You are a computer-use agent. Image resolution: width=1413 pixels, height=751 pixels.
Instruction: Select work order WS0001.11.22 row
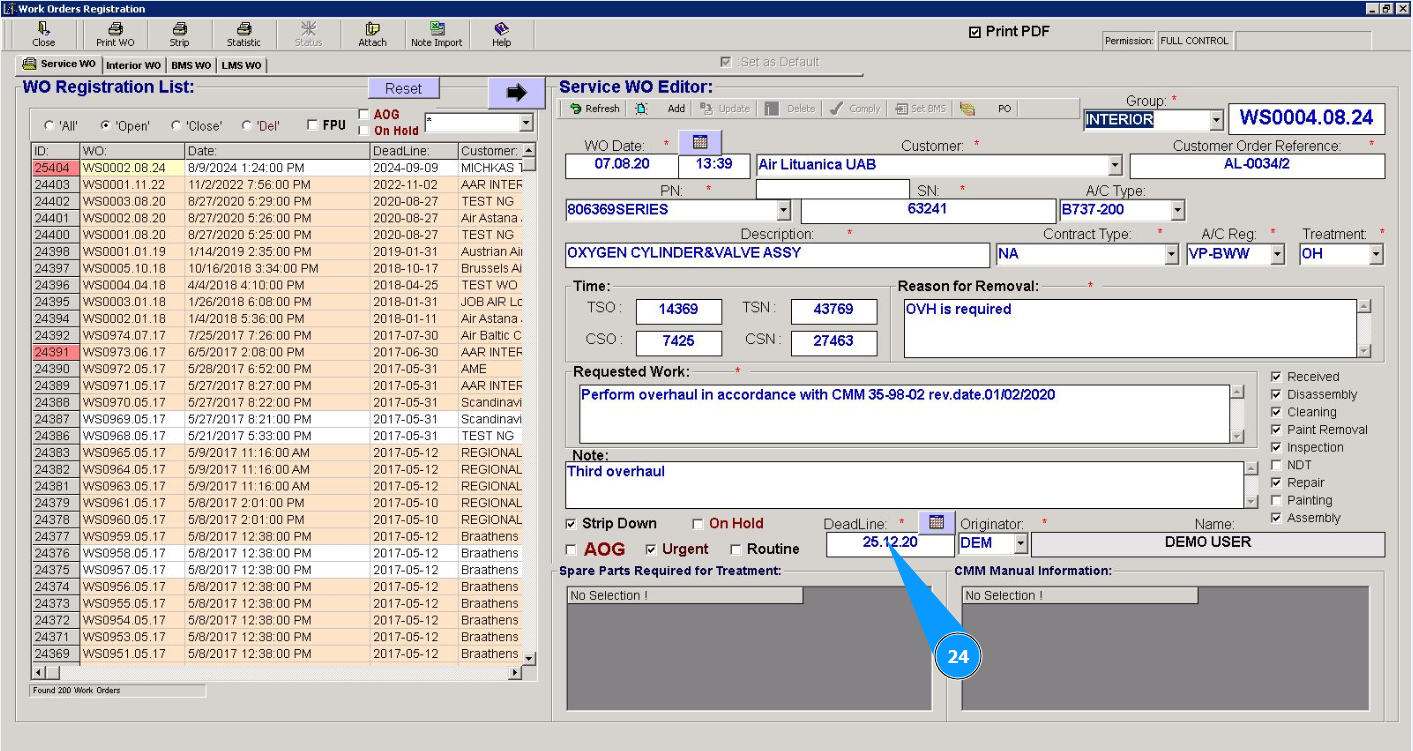tap(124, 185)
